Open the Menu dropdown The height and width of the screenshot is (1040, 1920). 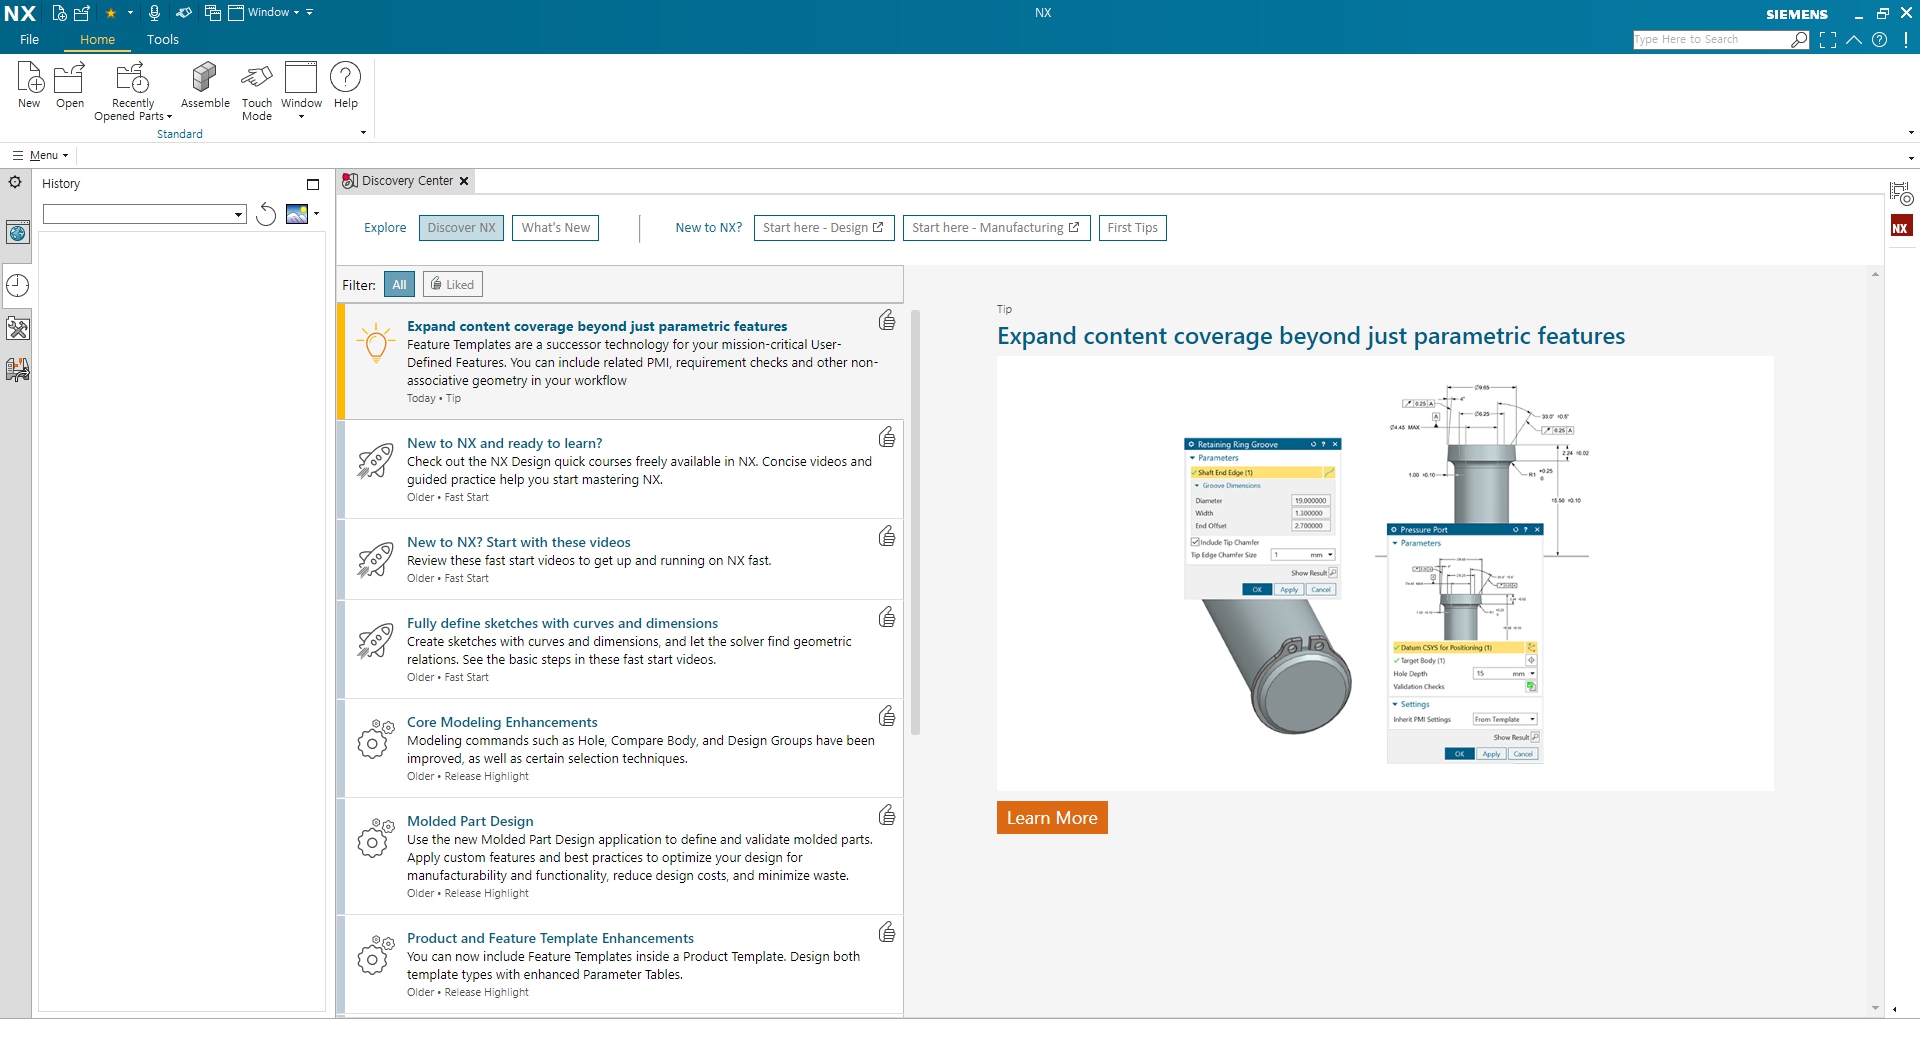click(41, 155)
